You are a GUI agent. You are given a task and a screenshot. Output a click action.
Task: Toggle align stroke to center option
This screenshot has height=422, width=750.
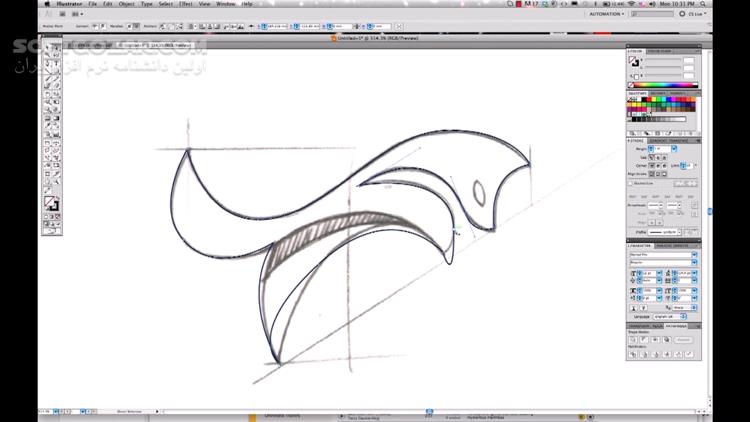(651, 174)
